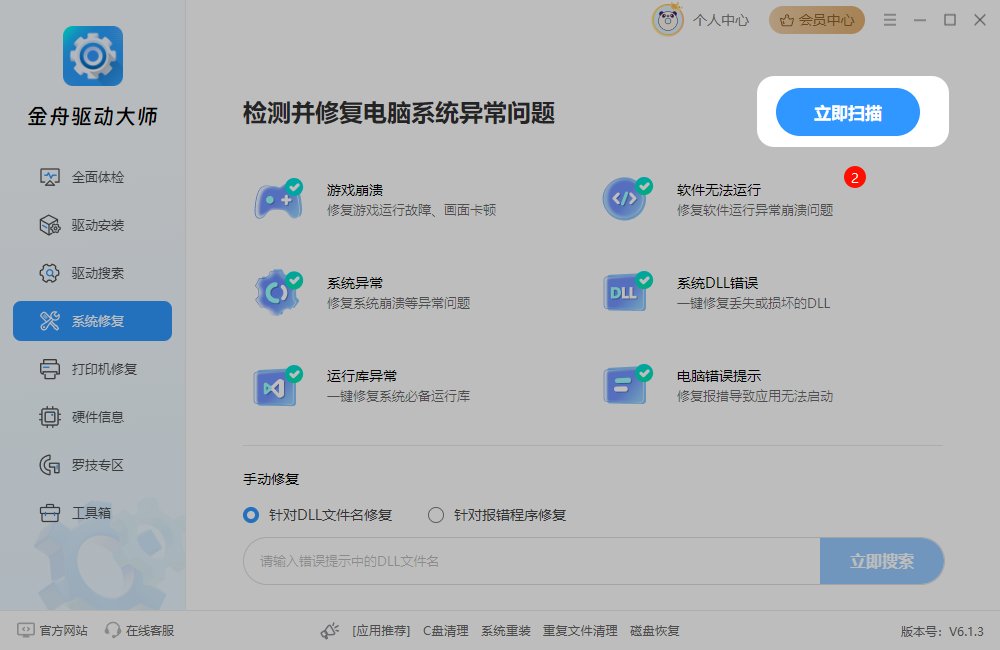Image resolution: width=1000 pixels, height=650 pixels.
Task: Maximize the window
Action: pos(950,20)
